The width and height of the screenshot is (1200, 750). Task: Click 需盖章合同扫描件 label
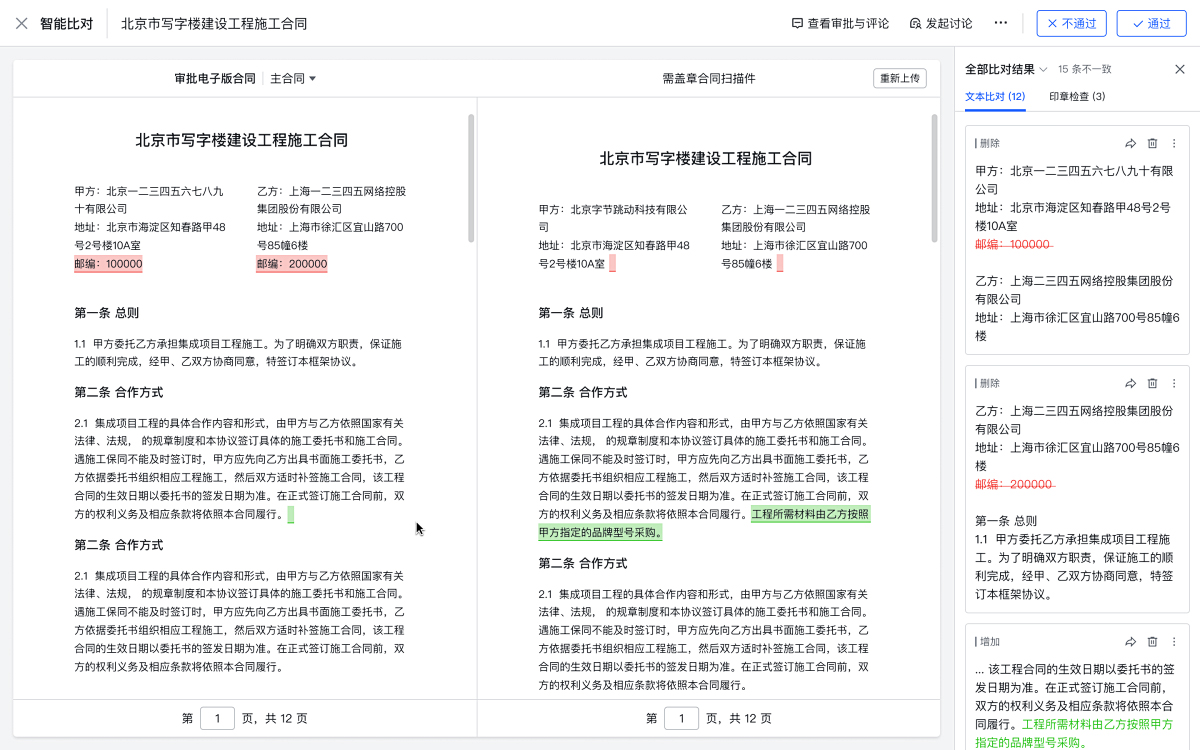[709, 78]
